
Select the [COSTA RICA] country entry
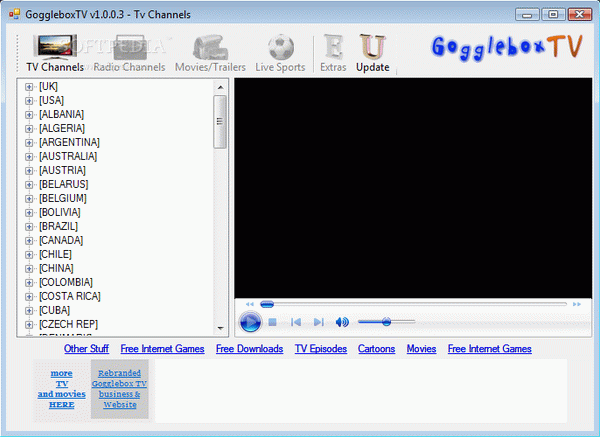(x=70, y=296)
